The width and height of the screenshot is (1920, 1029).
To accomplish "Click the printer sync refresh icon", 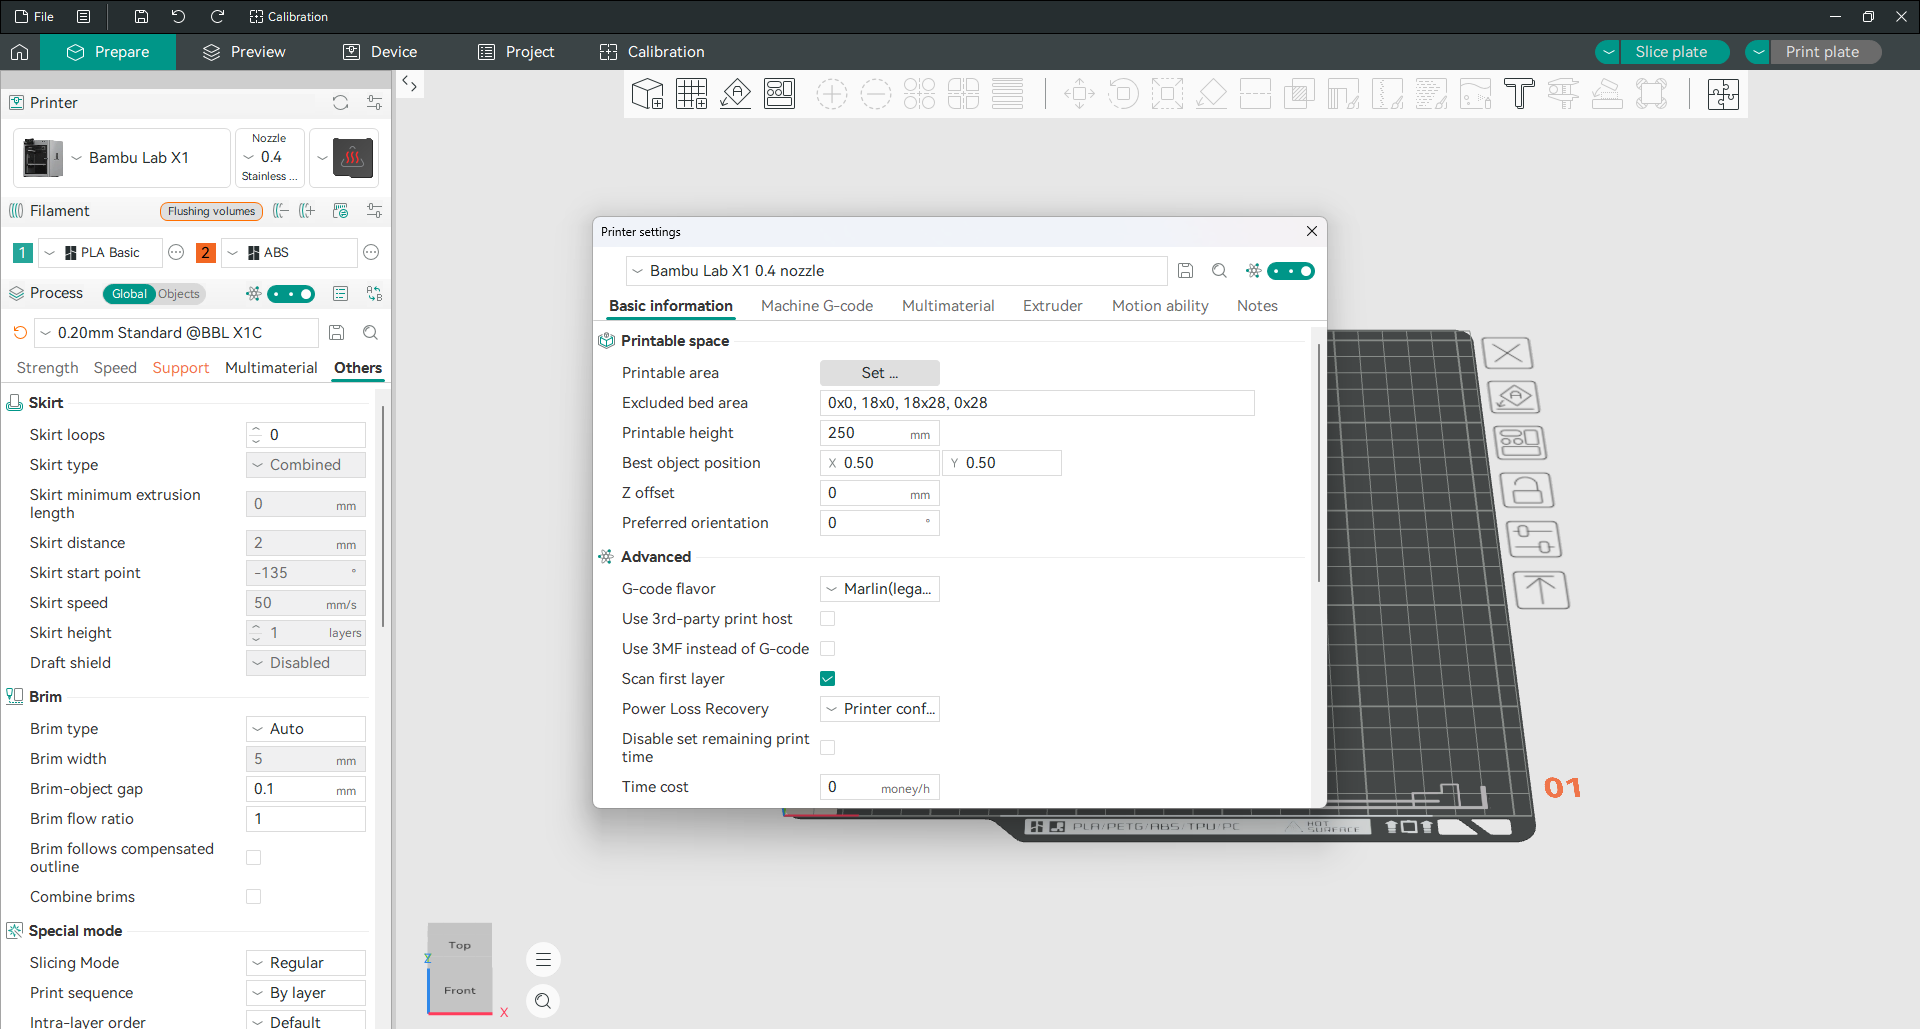I will point(340,103).
